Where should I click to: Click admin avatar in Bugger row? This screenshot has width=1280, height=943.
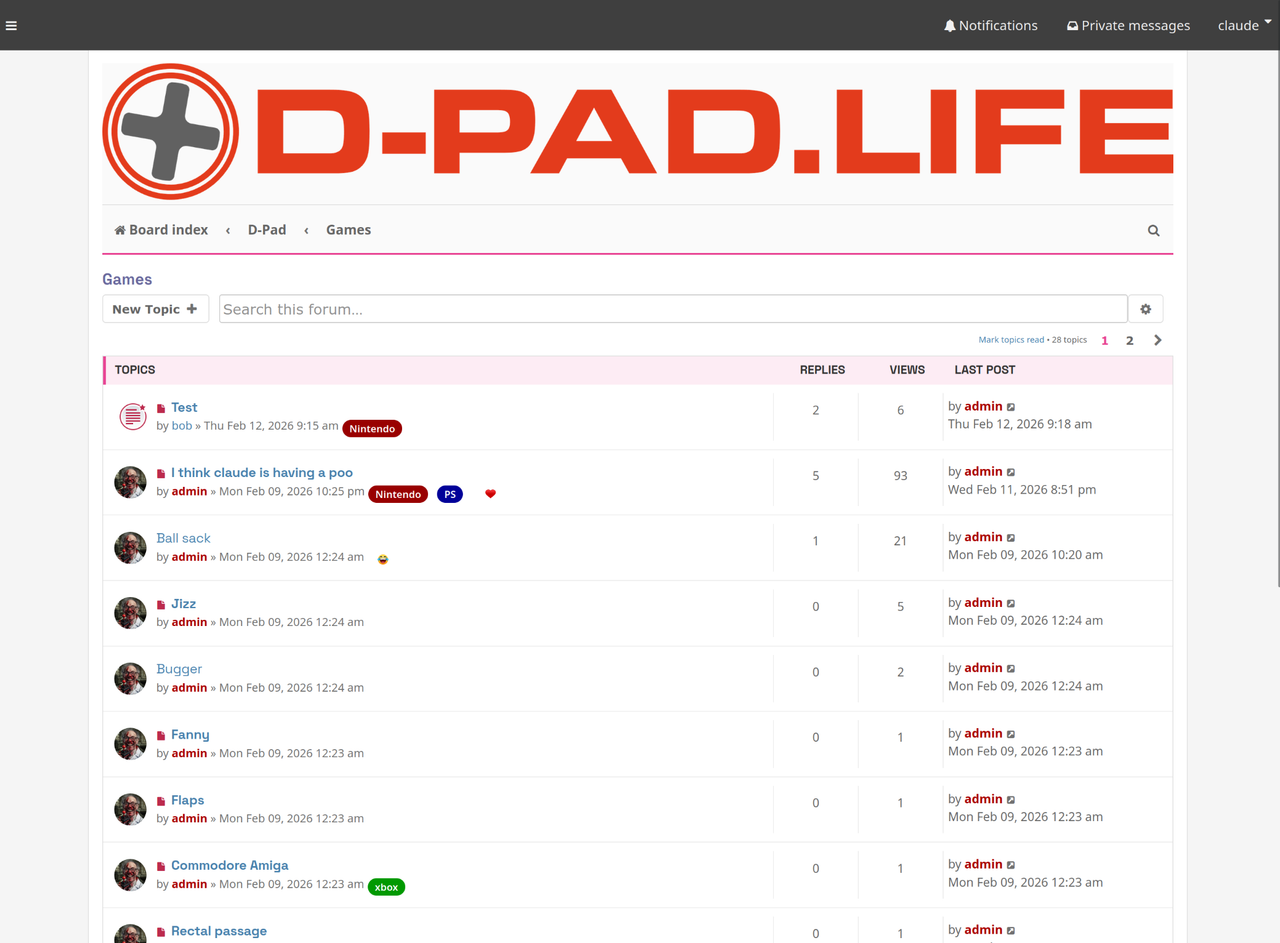coord(130,679)
